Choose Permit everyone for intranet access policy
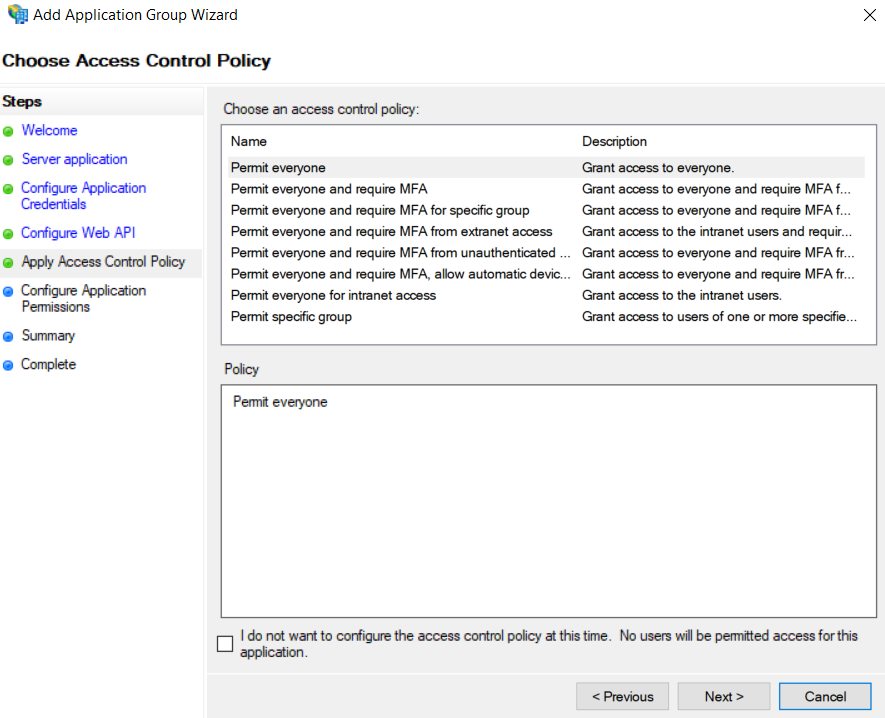This screenshot has height=718, width=885. pos(546,295)
